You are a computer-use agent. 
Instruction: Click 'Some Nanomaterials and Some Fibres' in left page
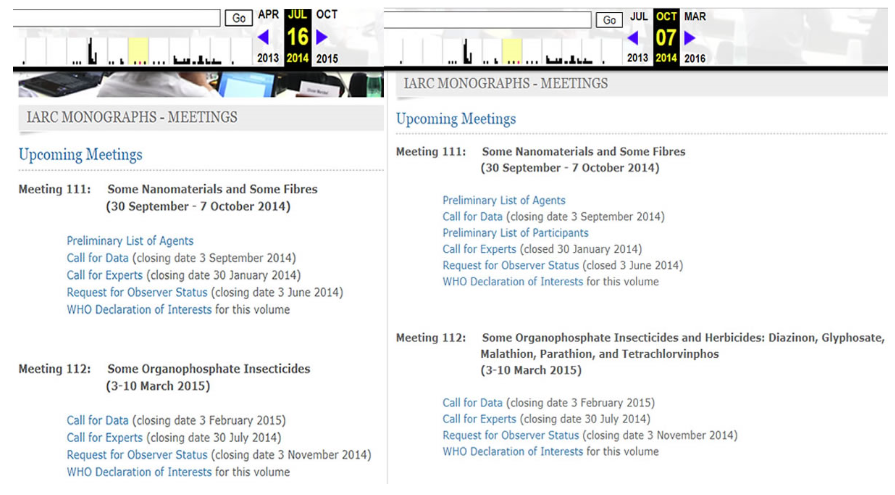click(x=212, y=189)
